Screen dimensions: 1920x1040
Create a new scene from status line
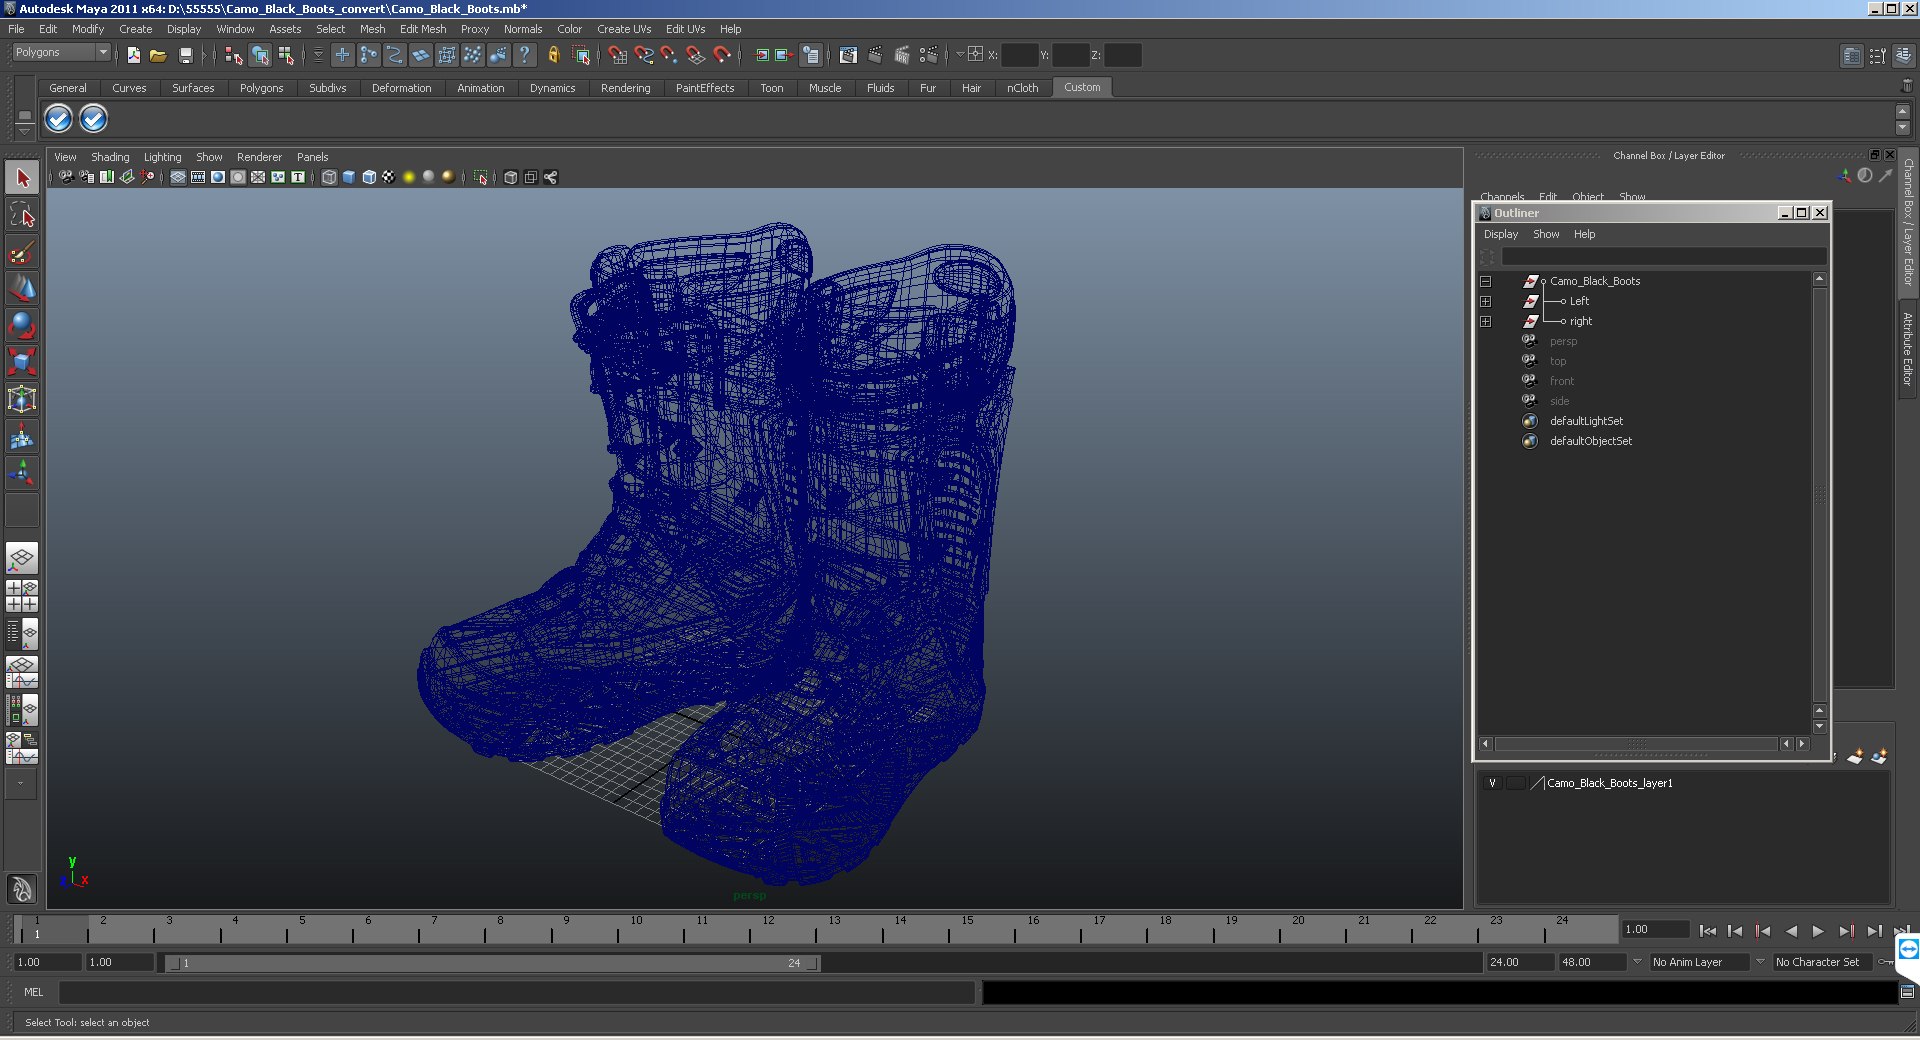click(133, 55)
